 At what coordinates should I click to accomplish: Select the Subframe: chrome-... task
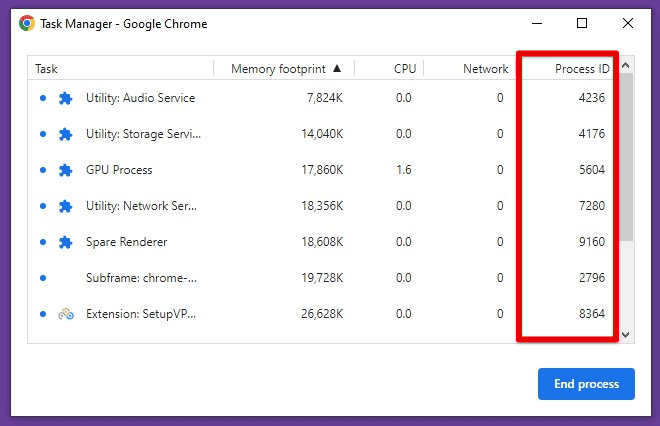323,278
